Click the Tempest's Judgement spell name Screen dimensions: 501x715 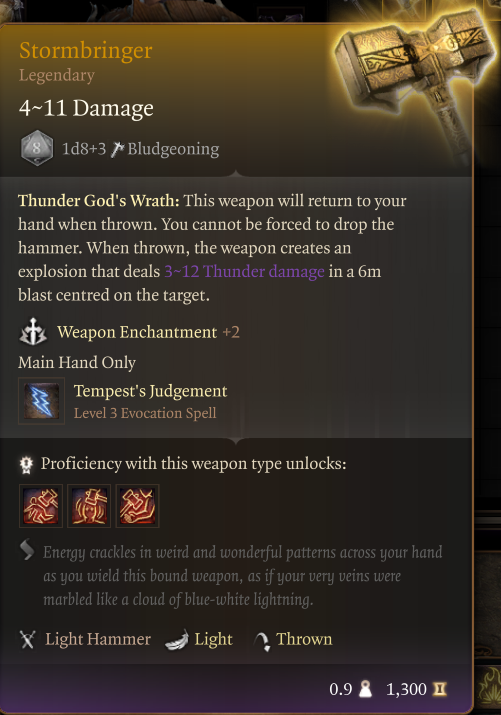click(150, 391)
